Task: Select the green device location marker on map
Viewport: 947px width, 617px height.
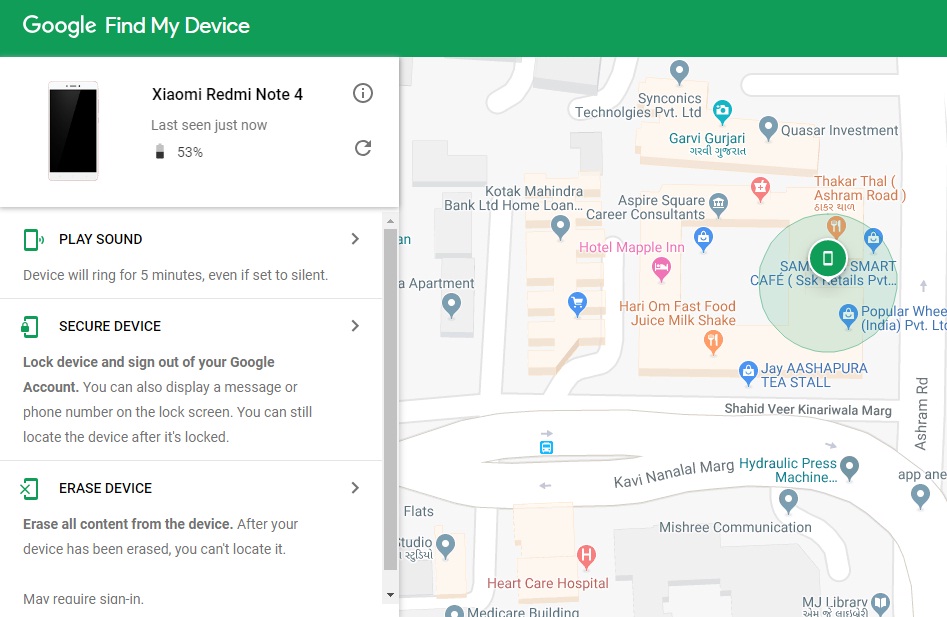Action: 828,258
